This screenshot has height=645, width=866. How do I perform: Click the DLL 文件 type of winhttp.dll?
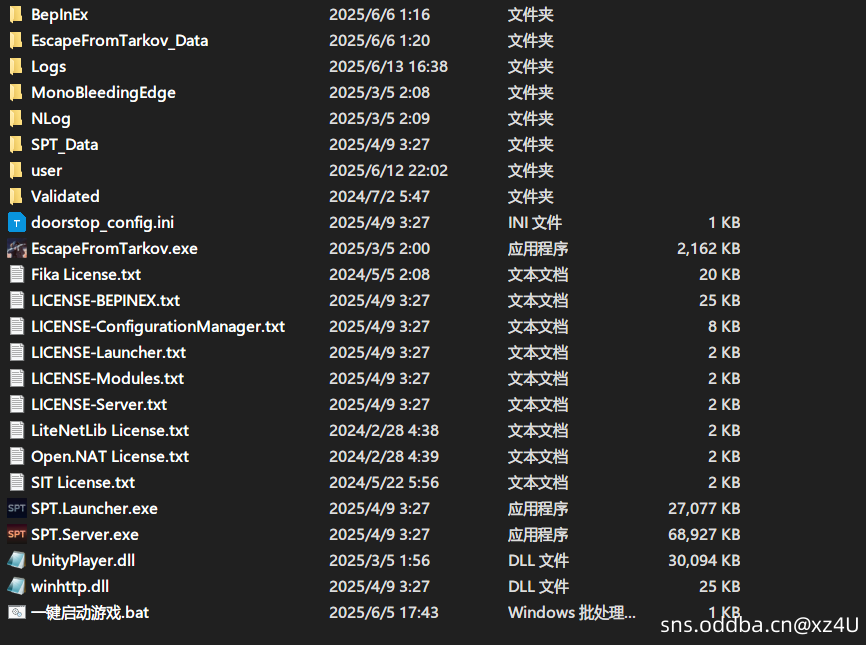(x=538, y=586)
